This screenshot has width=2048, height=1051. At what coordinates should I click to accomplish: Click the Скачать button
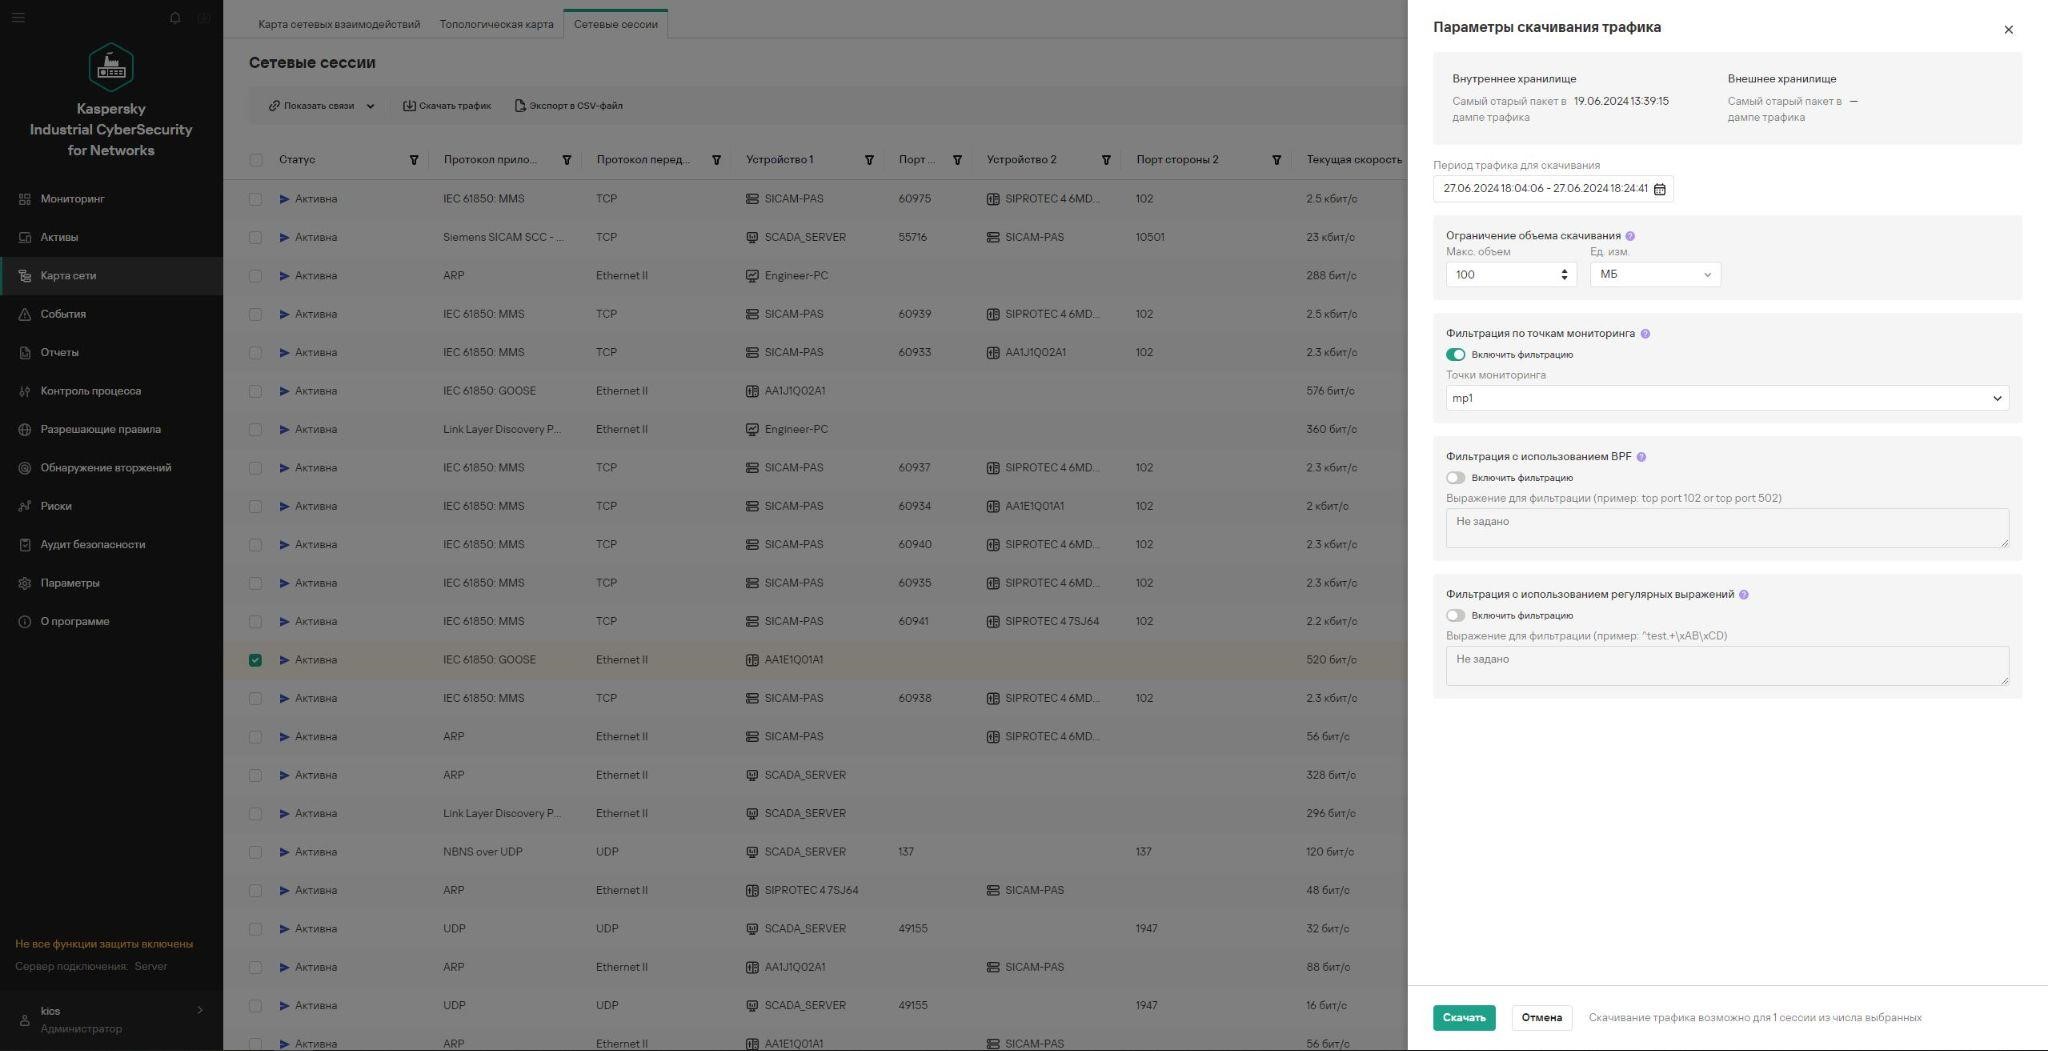1463,1018
